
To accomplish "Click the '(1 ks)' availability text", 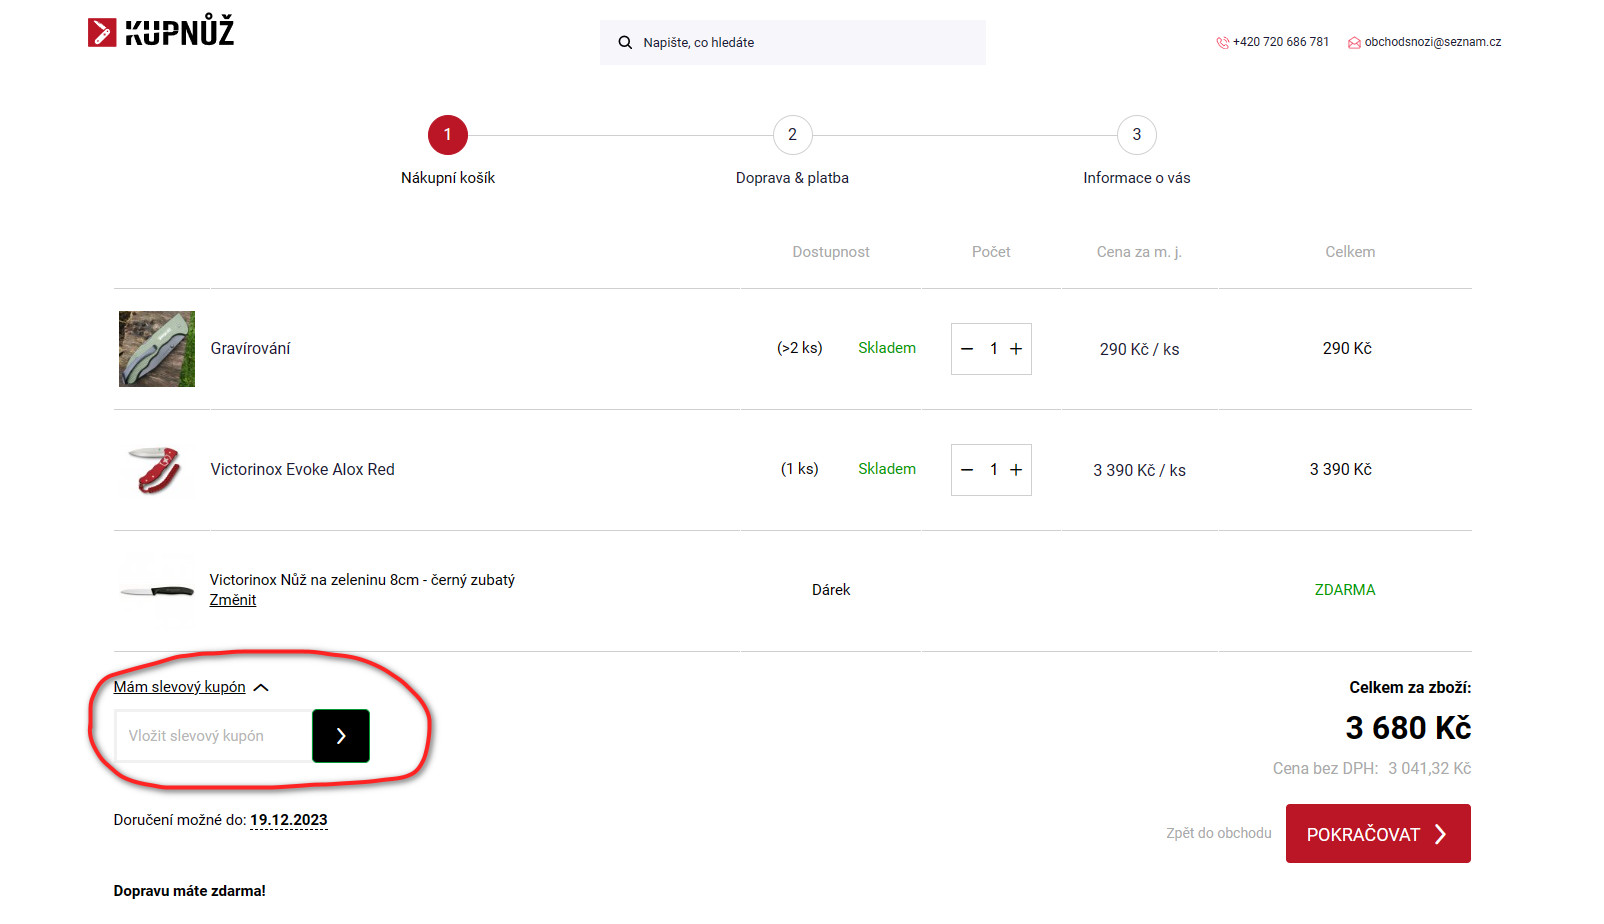I will pyautogui.click(x=800, y=469).
